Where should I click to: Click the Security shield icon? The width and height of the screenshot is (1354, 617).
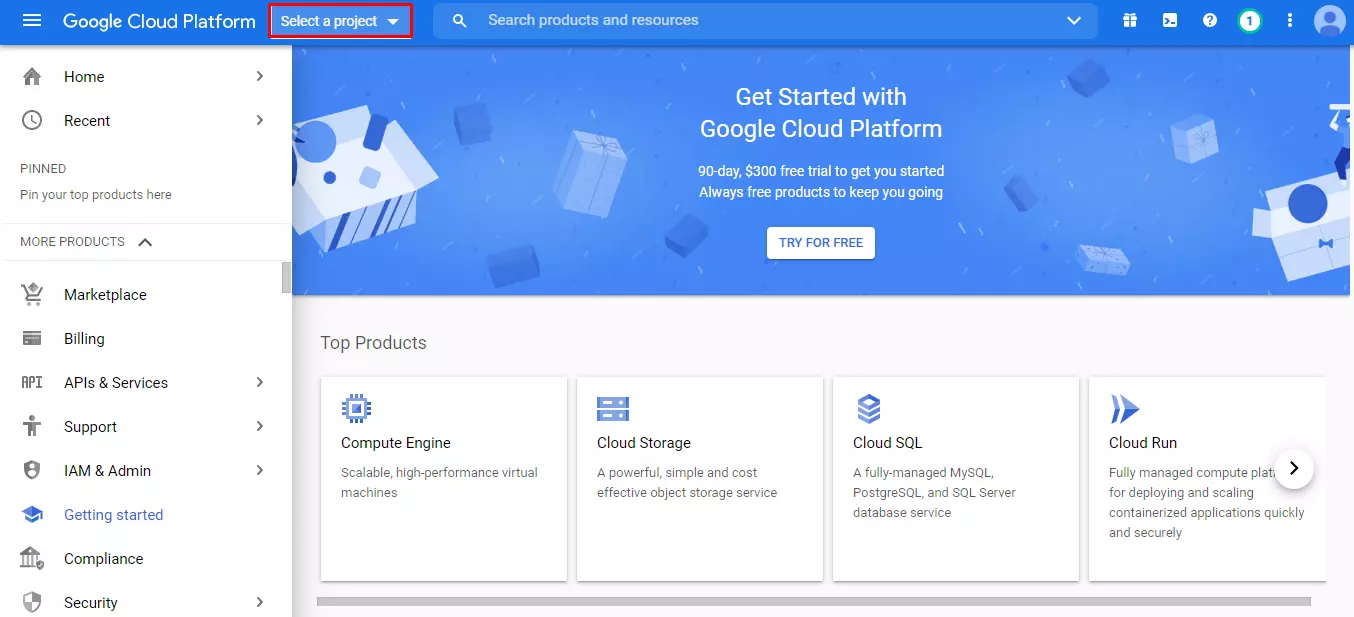coord(32,602)
